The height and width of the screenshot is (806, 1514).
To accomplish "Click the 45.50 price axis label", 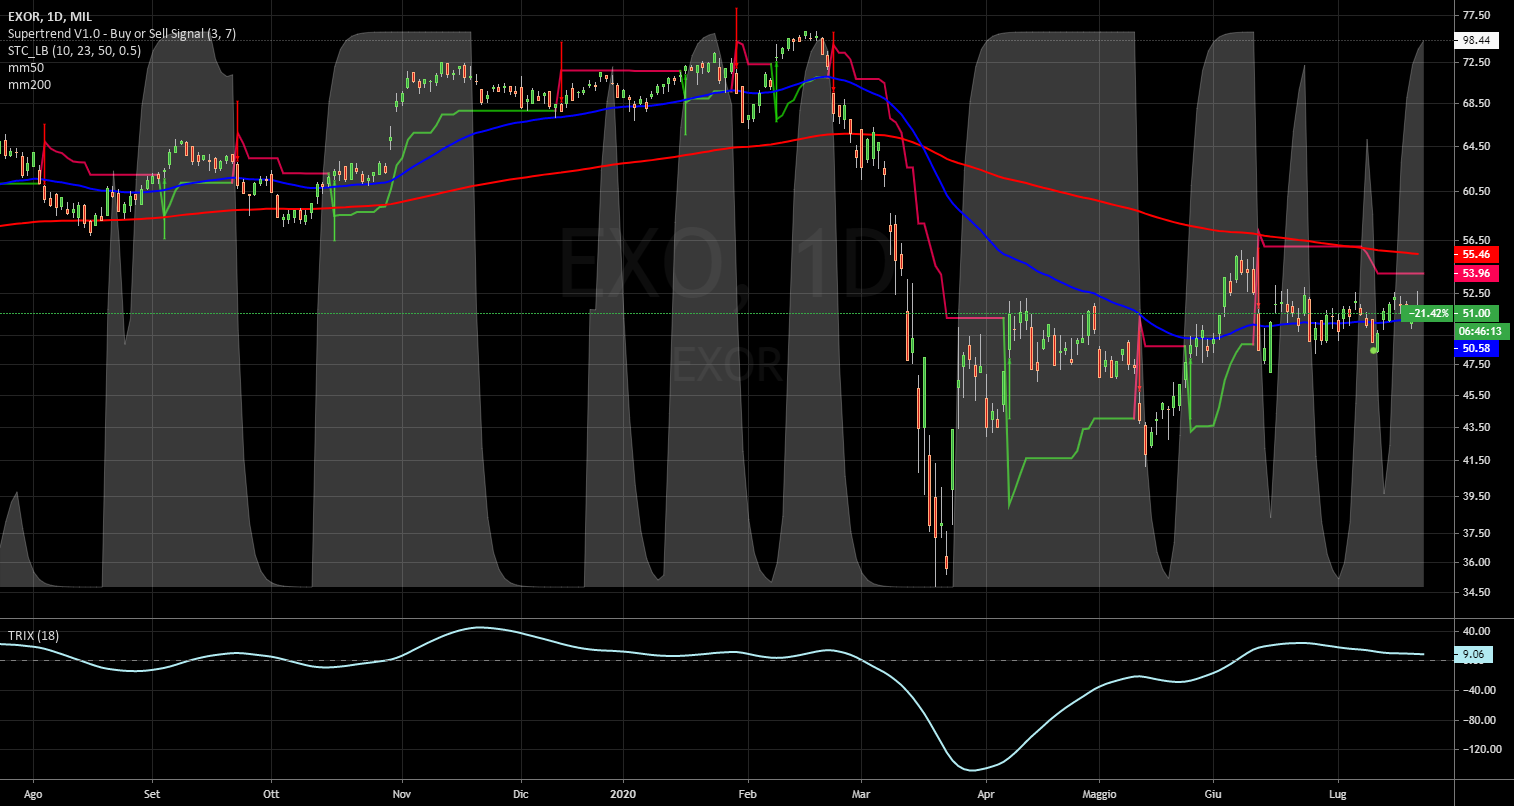I will pos(1476,395).
